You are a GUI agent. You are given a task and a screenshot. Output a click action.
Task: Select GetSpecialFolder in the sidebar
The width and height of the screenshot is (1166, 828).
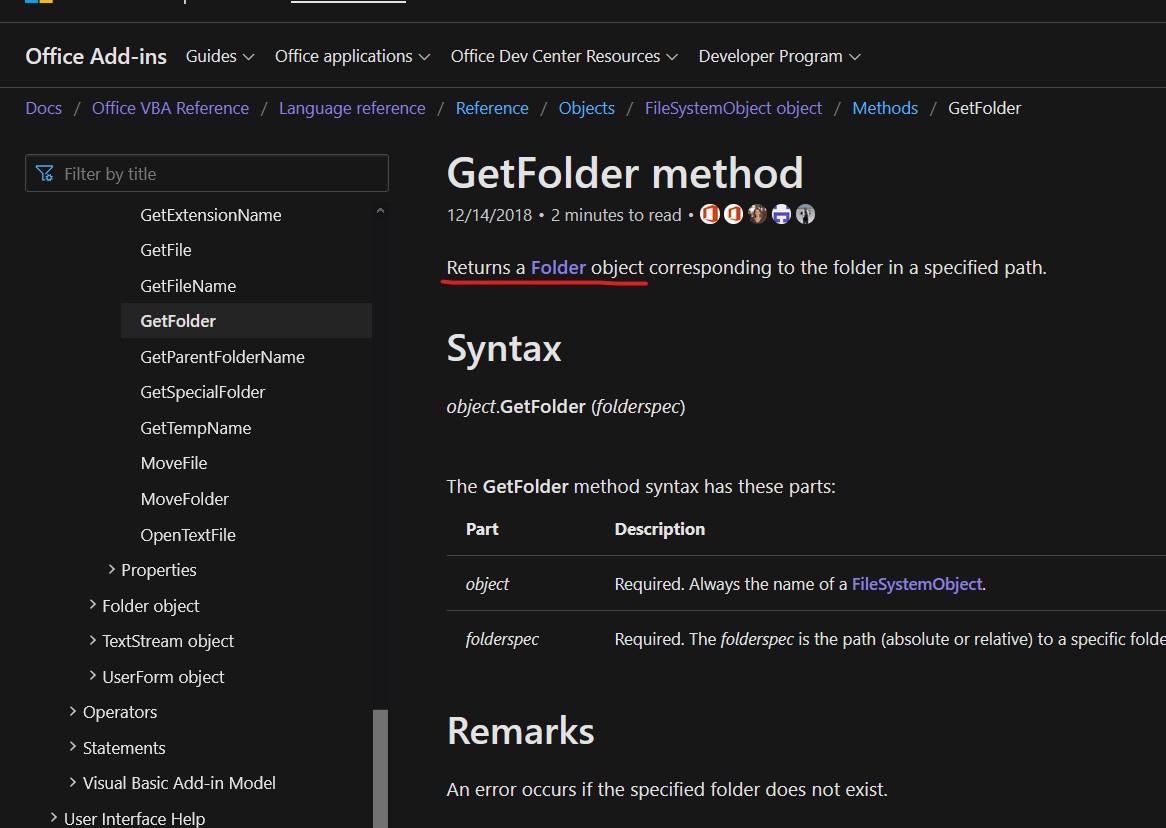coord(203,392)
